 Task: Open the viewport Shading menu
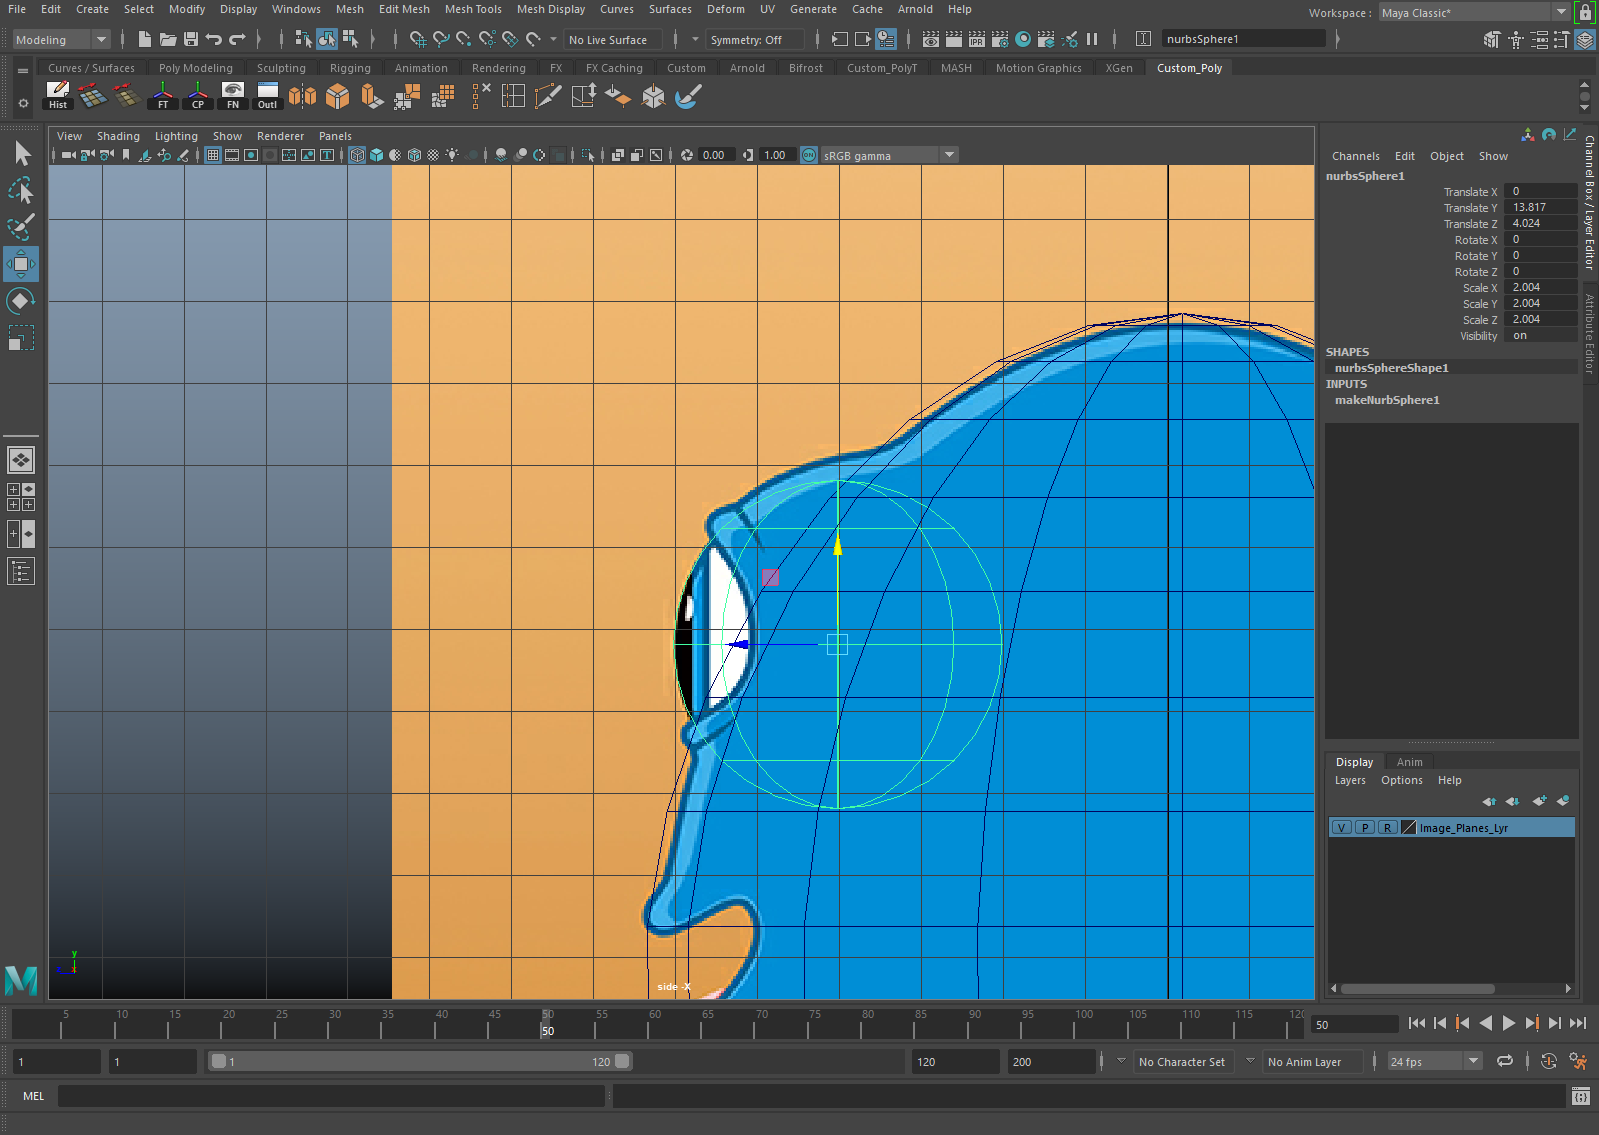coord(118,136)
